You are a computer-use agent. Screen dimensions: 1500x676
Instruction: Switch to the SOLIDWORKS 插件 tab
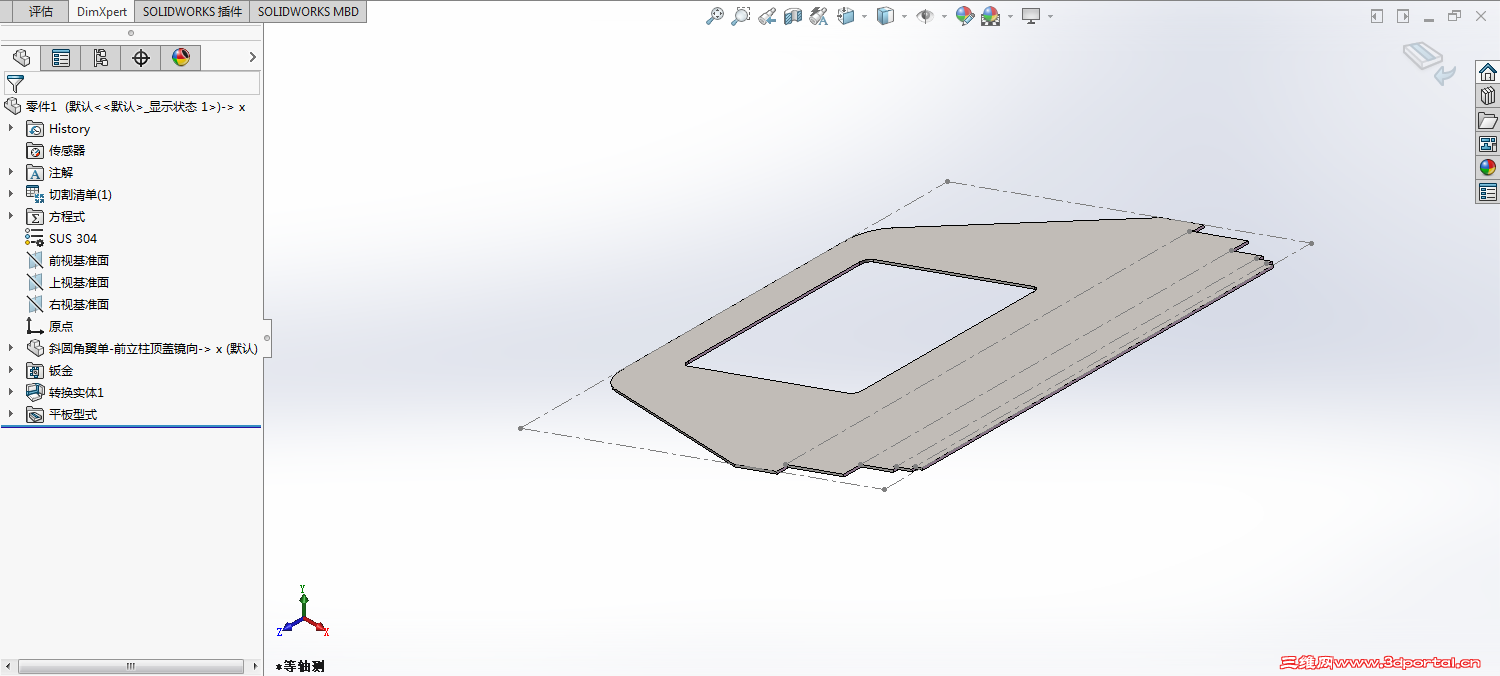[192, 12]
